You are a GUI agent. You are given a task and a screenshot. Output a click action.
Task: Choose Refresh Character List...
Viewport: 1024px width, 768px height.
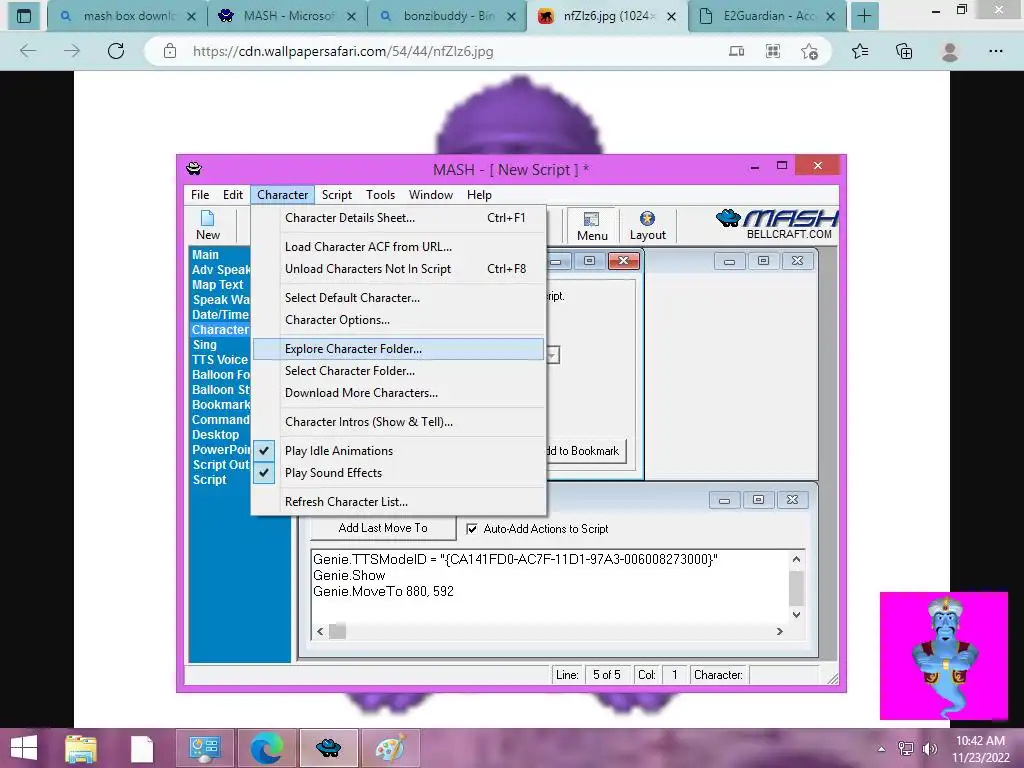pos(398,502)
